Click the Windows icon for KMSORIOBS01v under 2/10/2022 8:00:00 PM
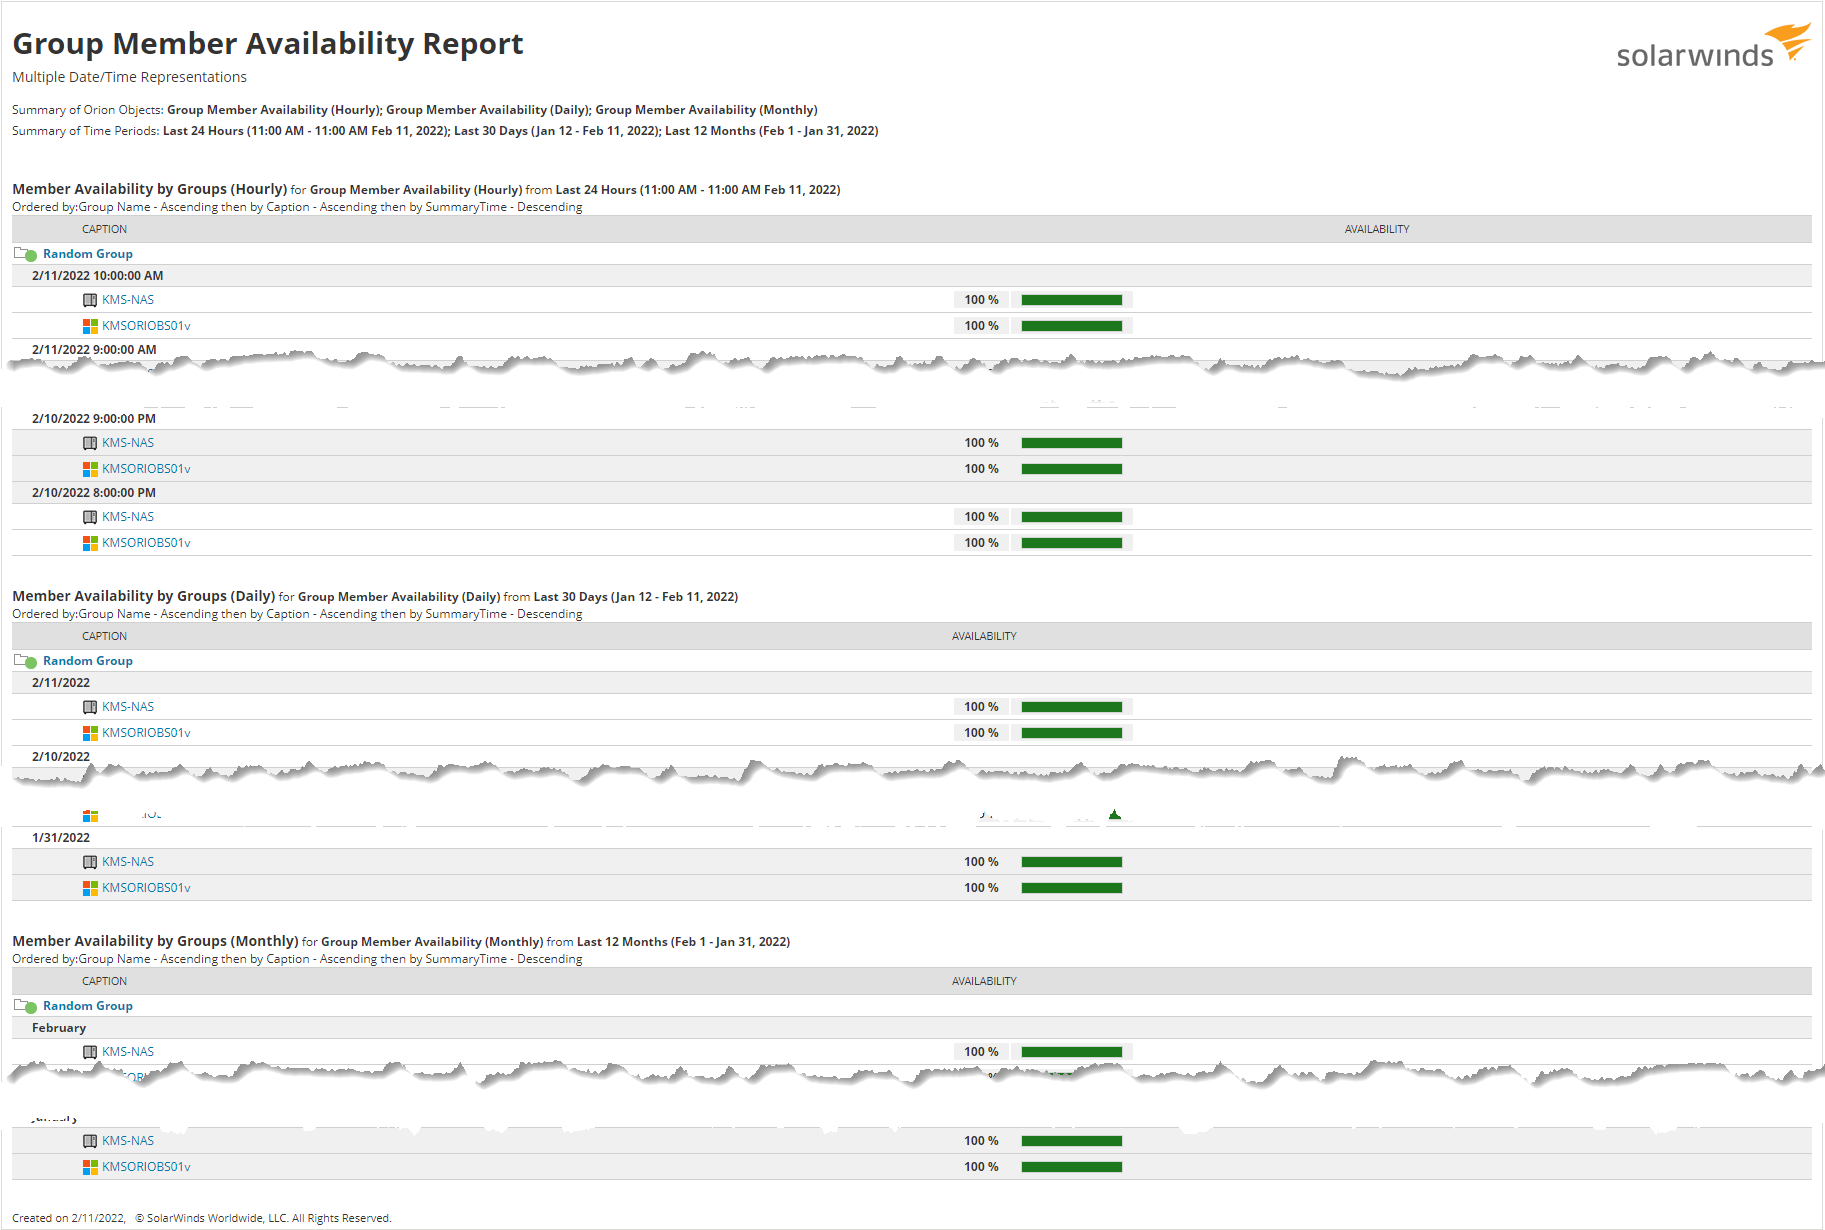The height and width of the screenshot is (1230, 1825). 90,543
